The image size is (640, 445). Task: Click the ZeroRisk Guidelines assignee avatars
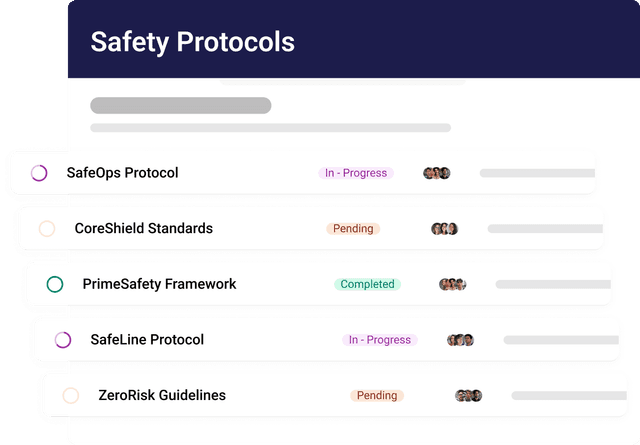coord(469,396)
